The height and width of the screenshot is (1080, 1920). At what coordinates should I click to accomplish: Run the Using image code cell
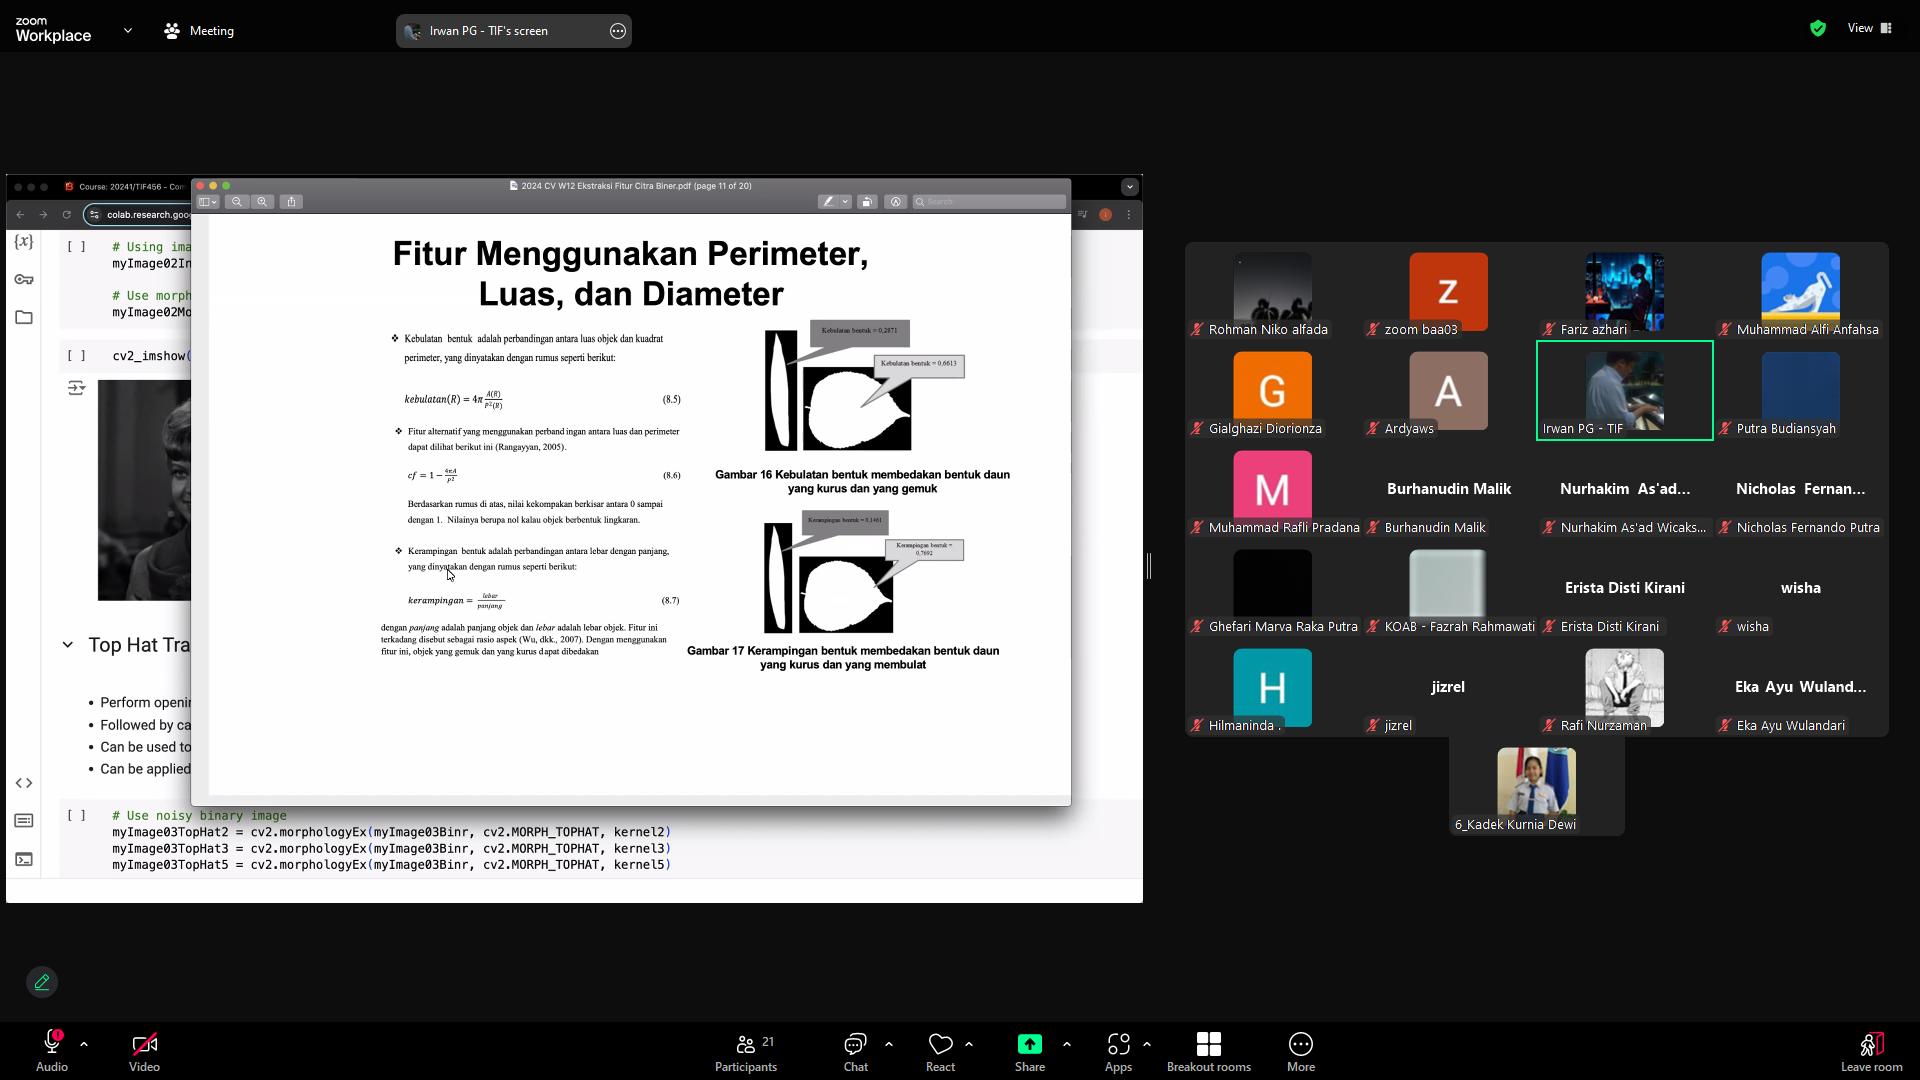pyautogui.click(x=76, y=247)
